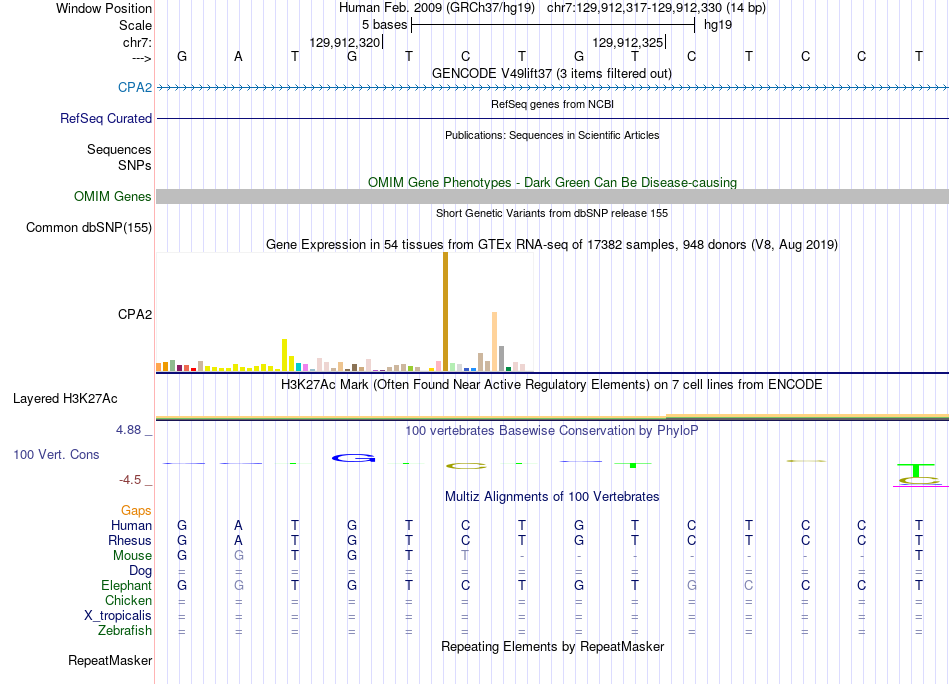The height and width of the screenshot is (684, 950).
Task: Open the RefSeq Curated track label
Action: pos(105,118)
